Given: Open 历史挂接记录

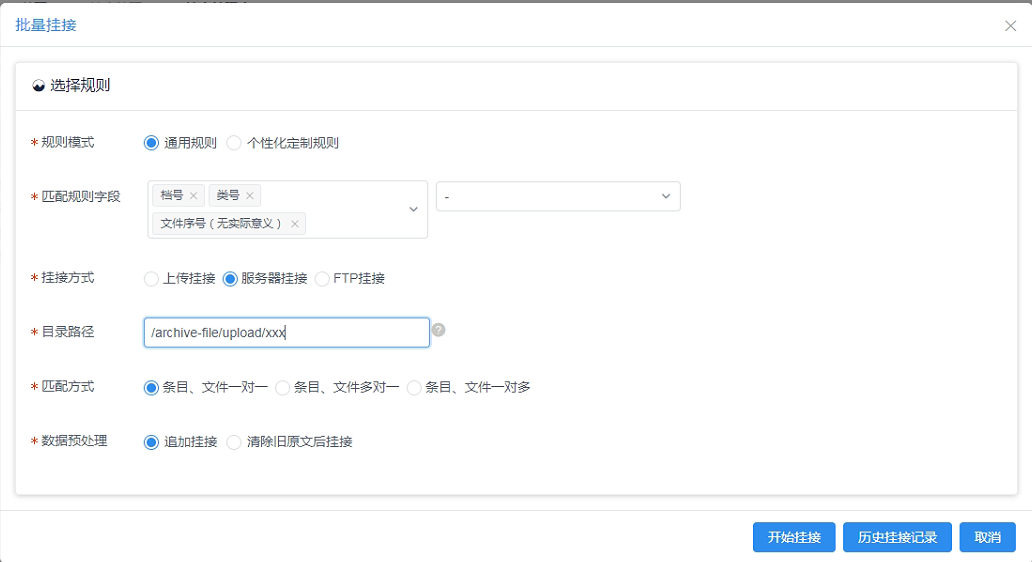Looking at the screenshot, I should (x=897, y=537).
